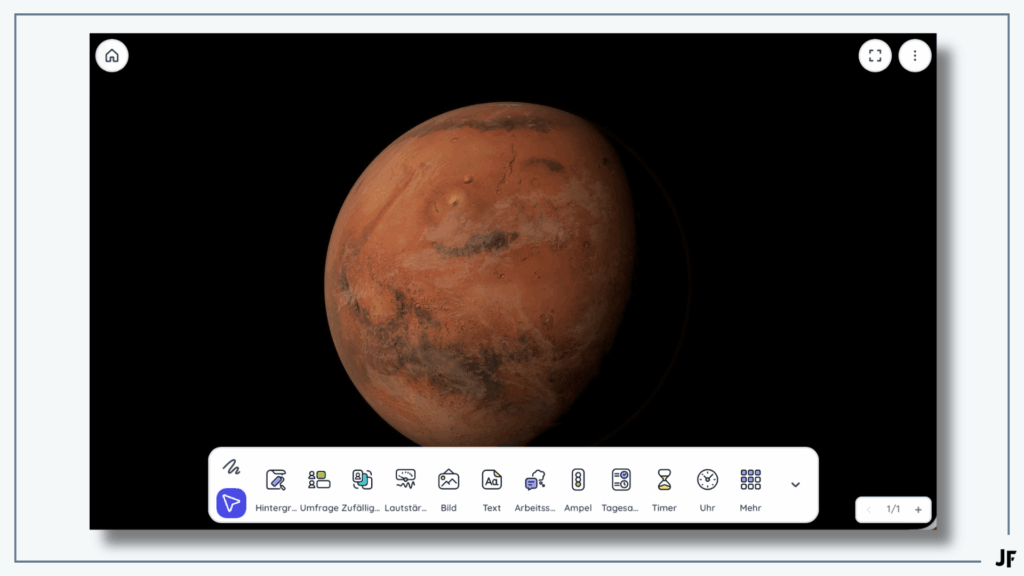Click the home icon button

112,56
